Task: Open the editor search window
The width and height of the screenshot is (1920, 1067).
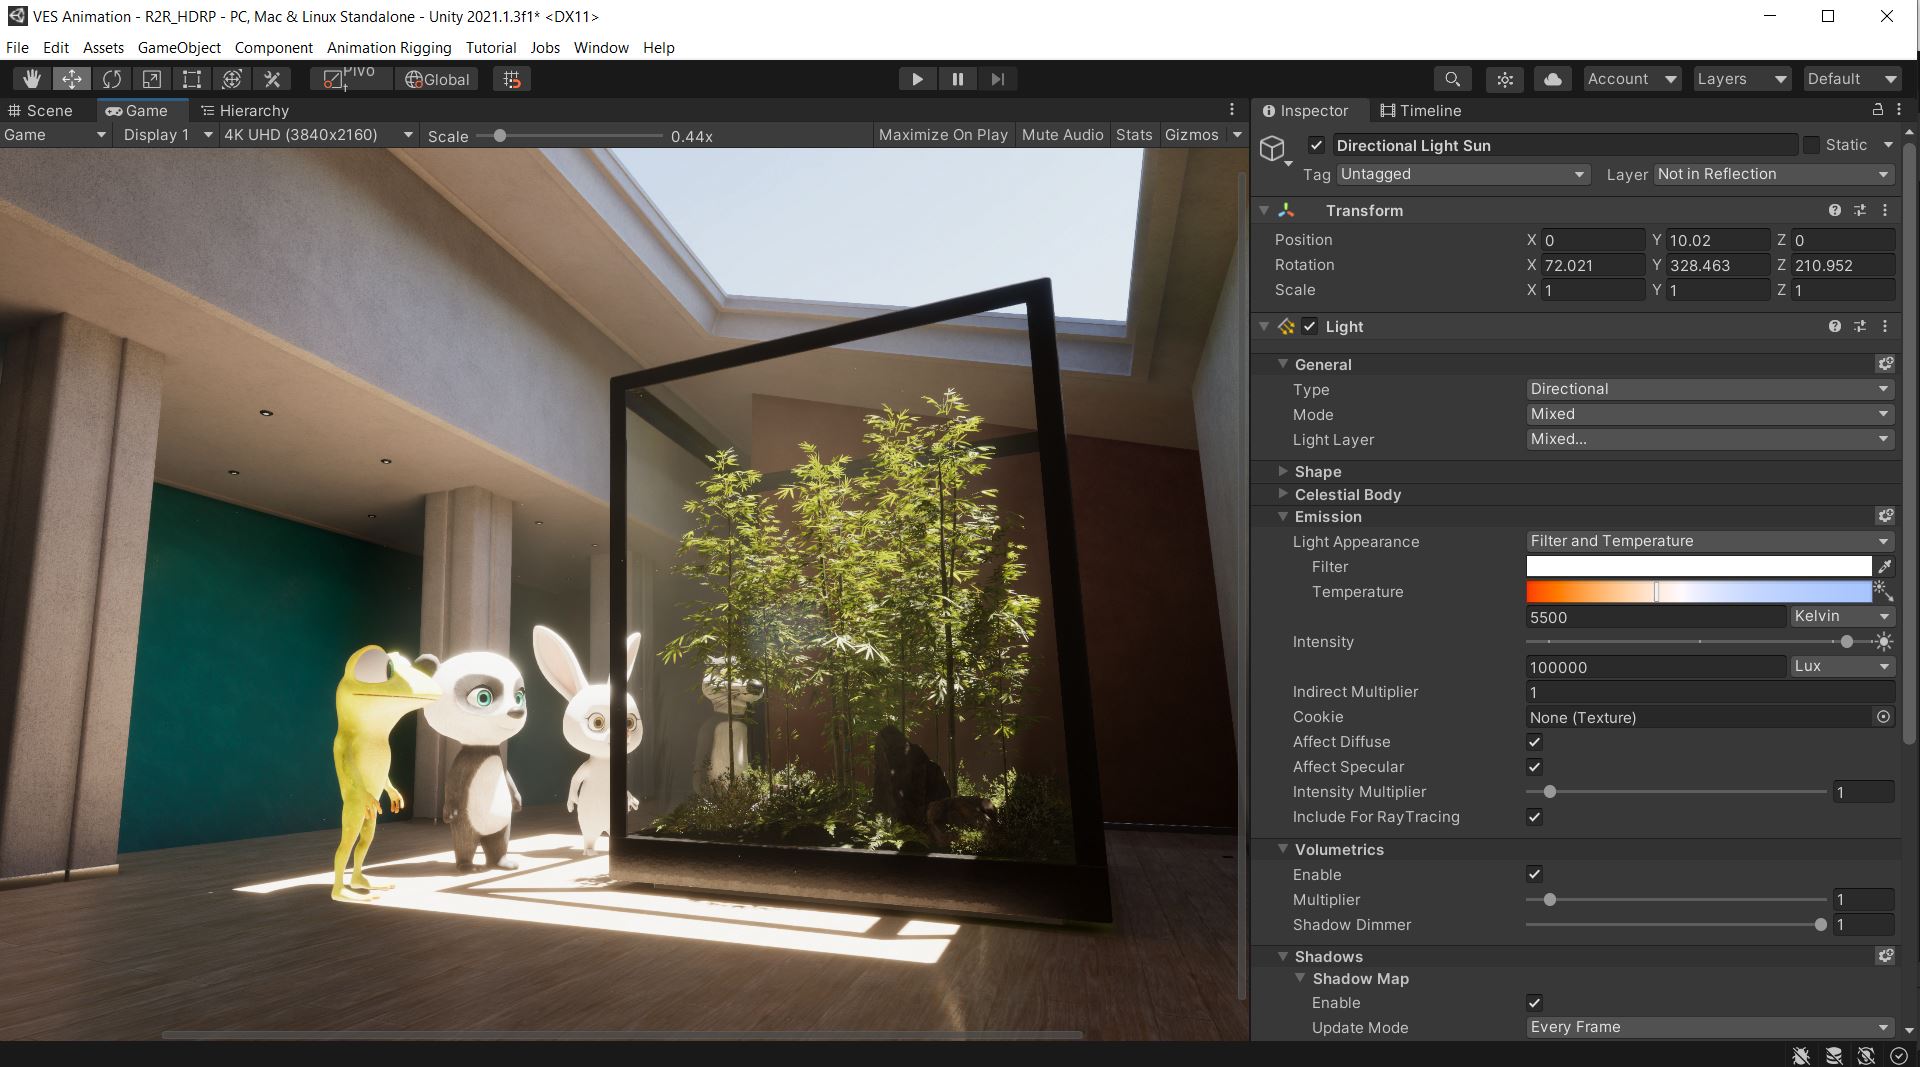Action: pyautogui.click(x=1452, y=78)
